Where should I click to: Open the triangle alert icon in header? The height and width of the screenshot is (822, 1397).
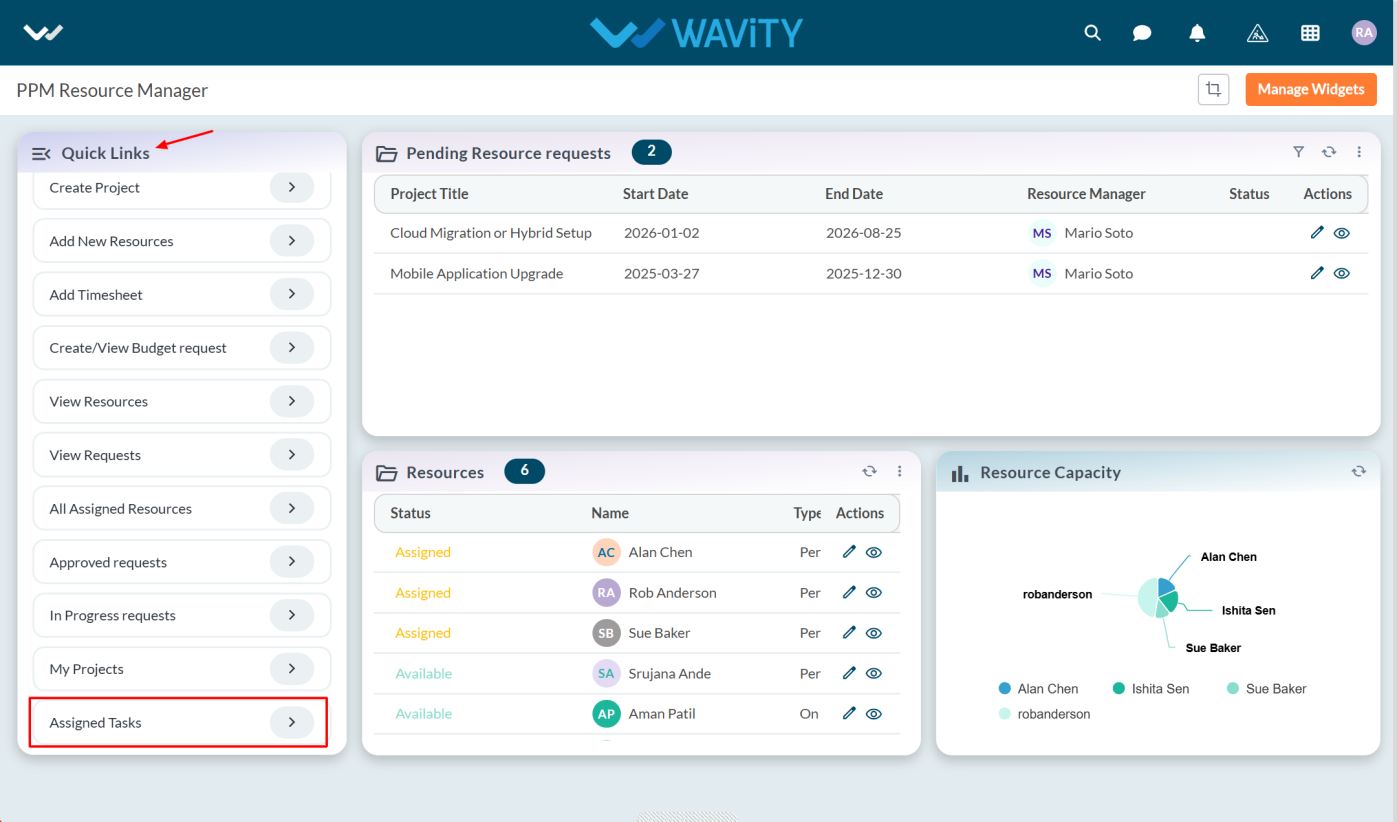[x=1258, y=33]
